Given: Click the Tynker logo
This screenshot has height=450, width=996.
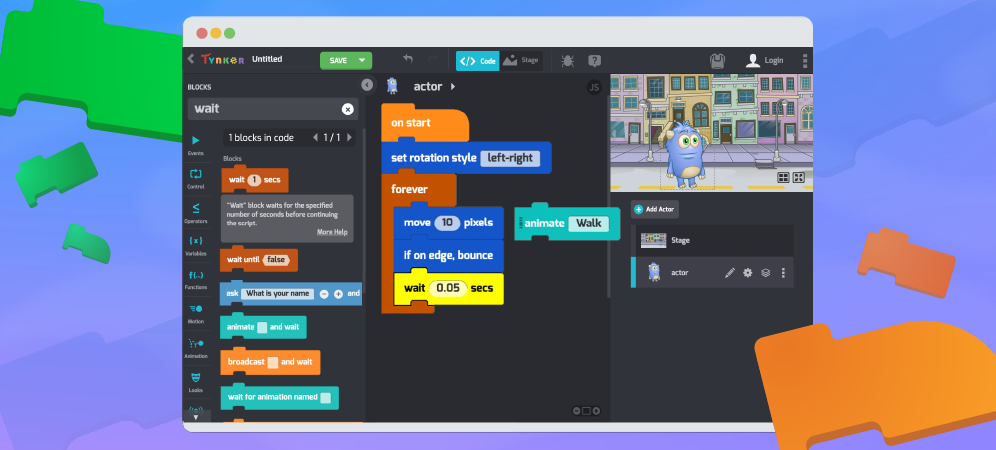Looking at the screenshot, I should click(222, 60).
